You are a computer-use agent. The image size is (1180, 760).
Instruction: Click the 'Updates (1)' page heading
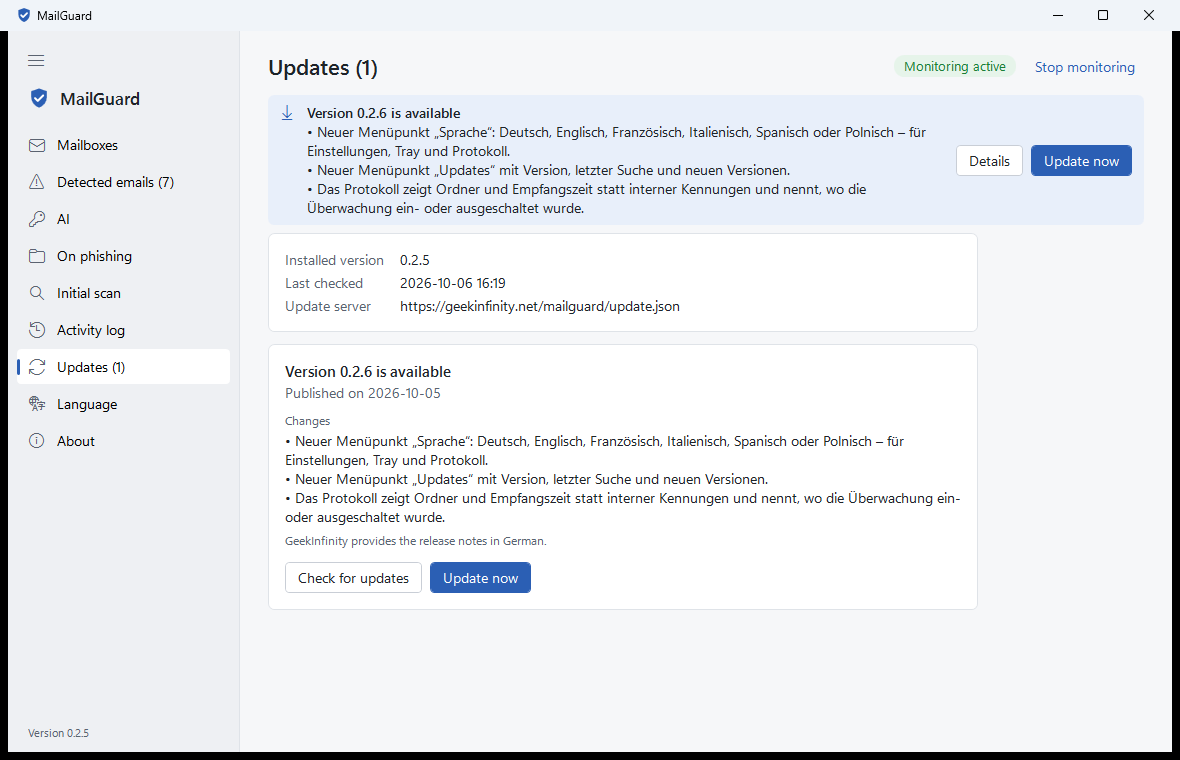(x=323, y=68)
